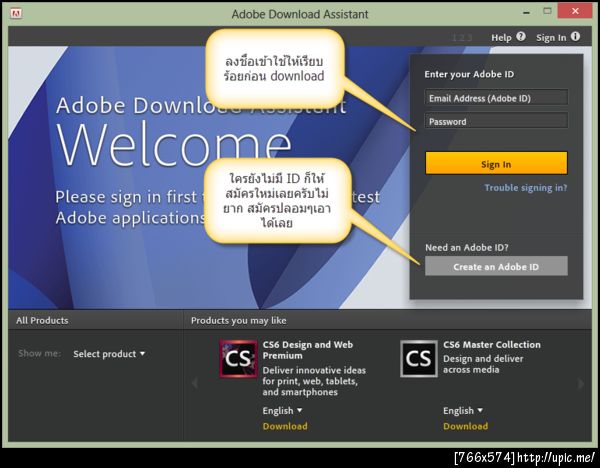This screenshot has width=600, height=468.
Task: Click the Sign In info icon
Action: (x=576, y=36)
